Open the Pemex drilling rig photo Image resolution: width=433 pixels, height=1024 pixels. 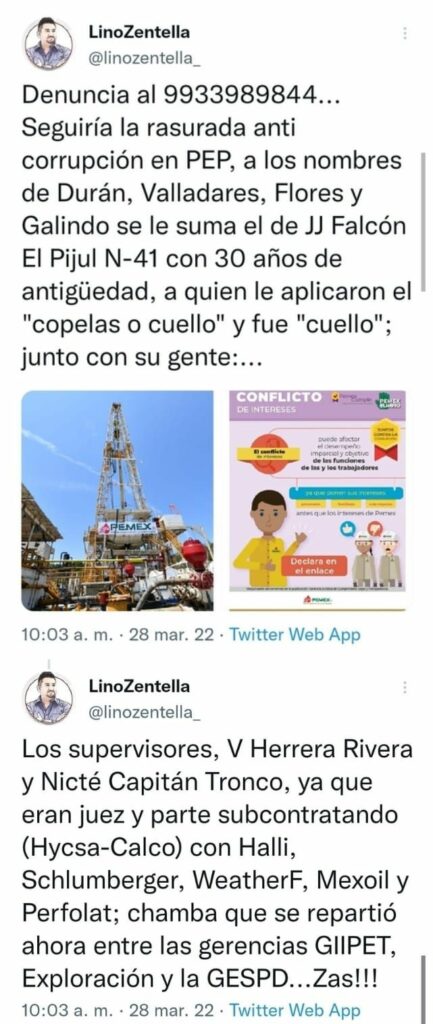pyautogui.click(x=118, y=500)
